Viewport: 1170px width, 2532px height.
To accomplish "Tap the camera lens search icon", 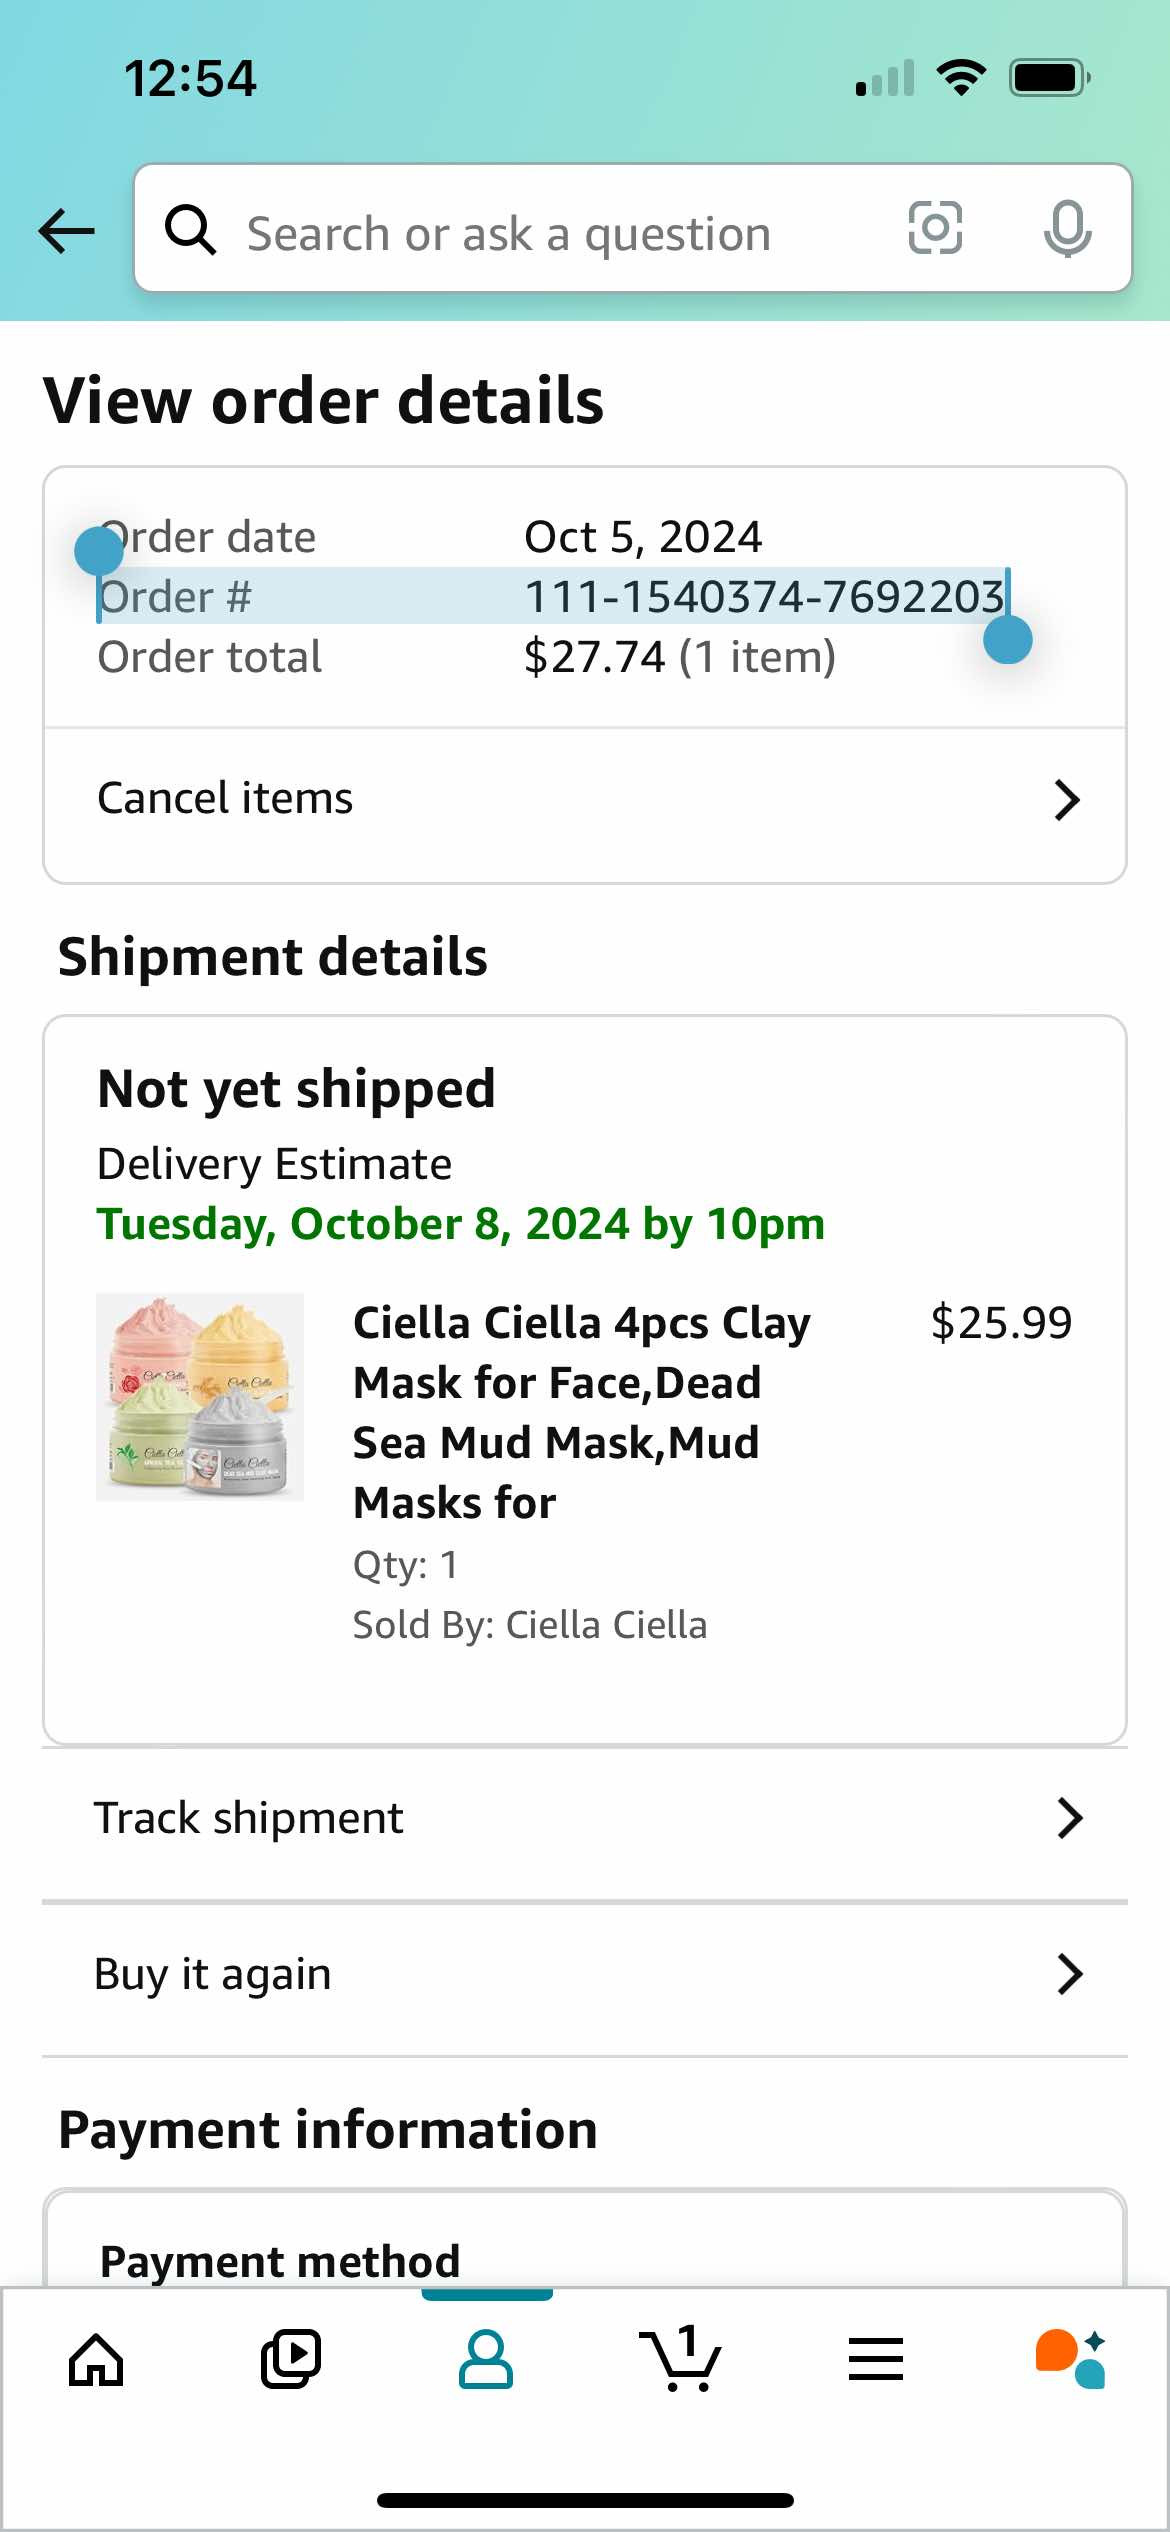I will pos(935,229).
